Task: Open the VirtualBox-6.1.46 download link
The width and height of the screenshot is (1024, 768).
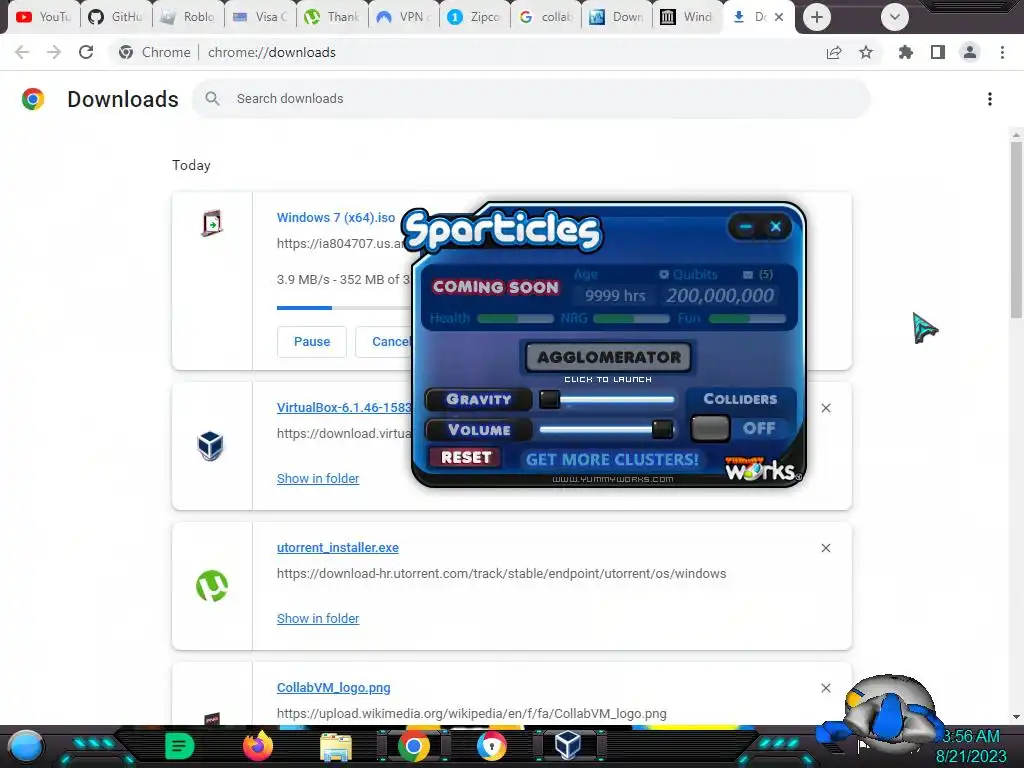Action: tap(344, 408)
